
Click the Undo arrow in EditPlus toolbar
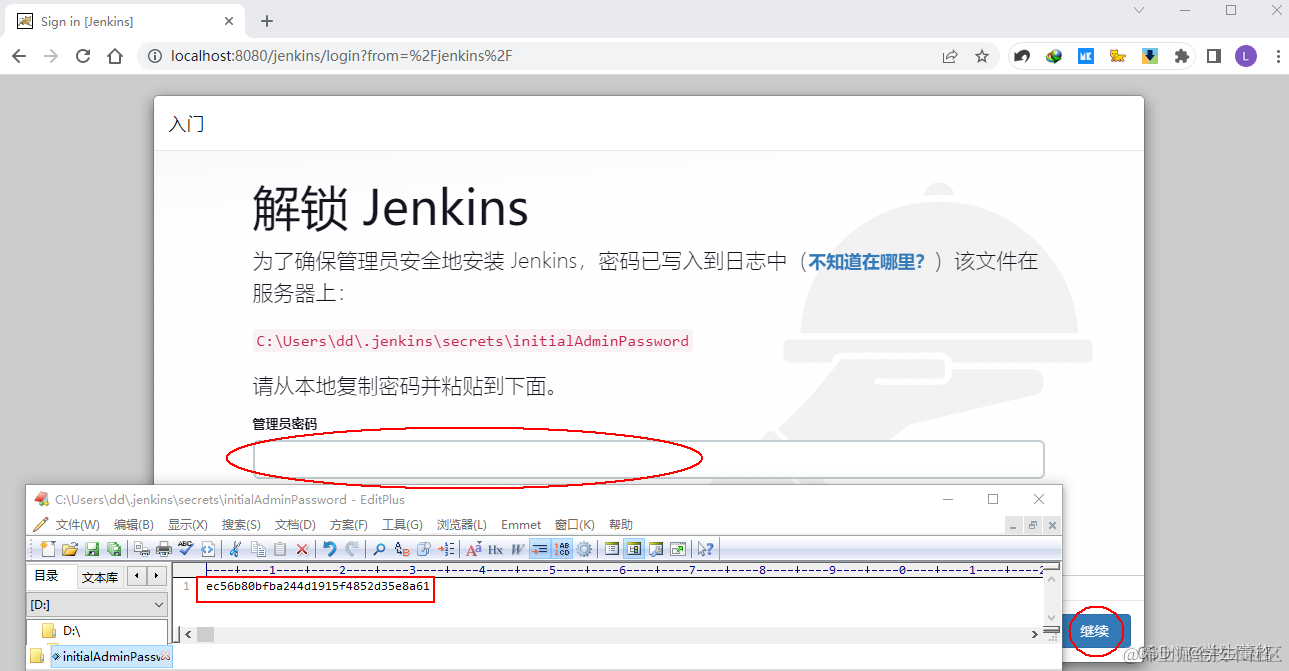click(x=330, y=549)
